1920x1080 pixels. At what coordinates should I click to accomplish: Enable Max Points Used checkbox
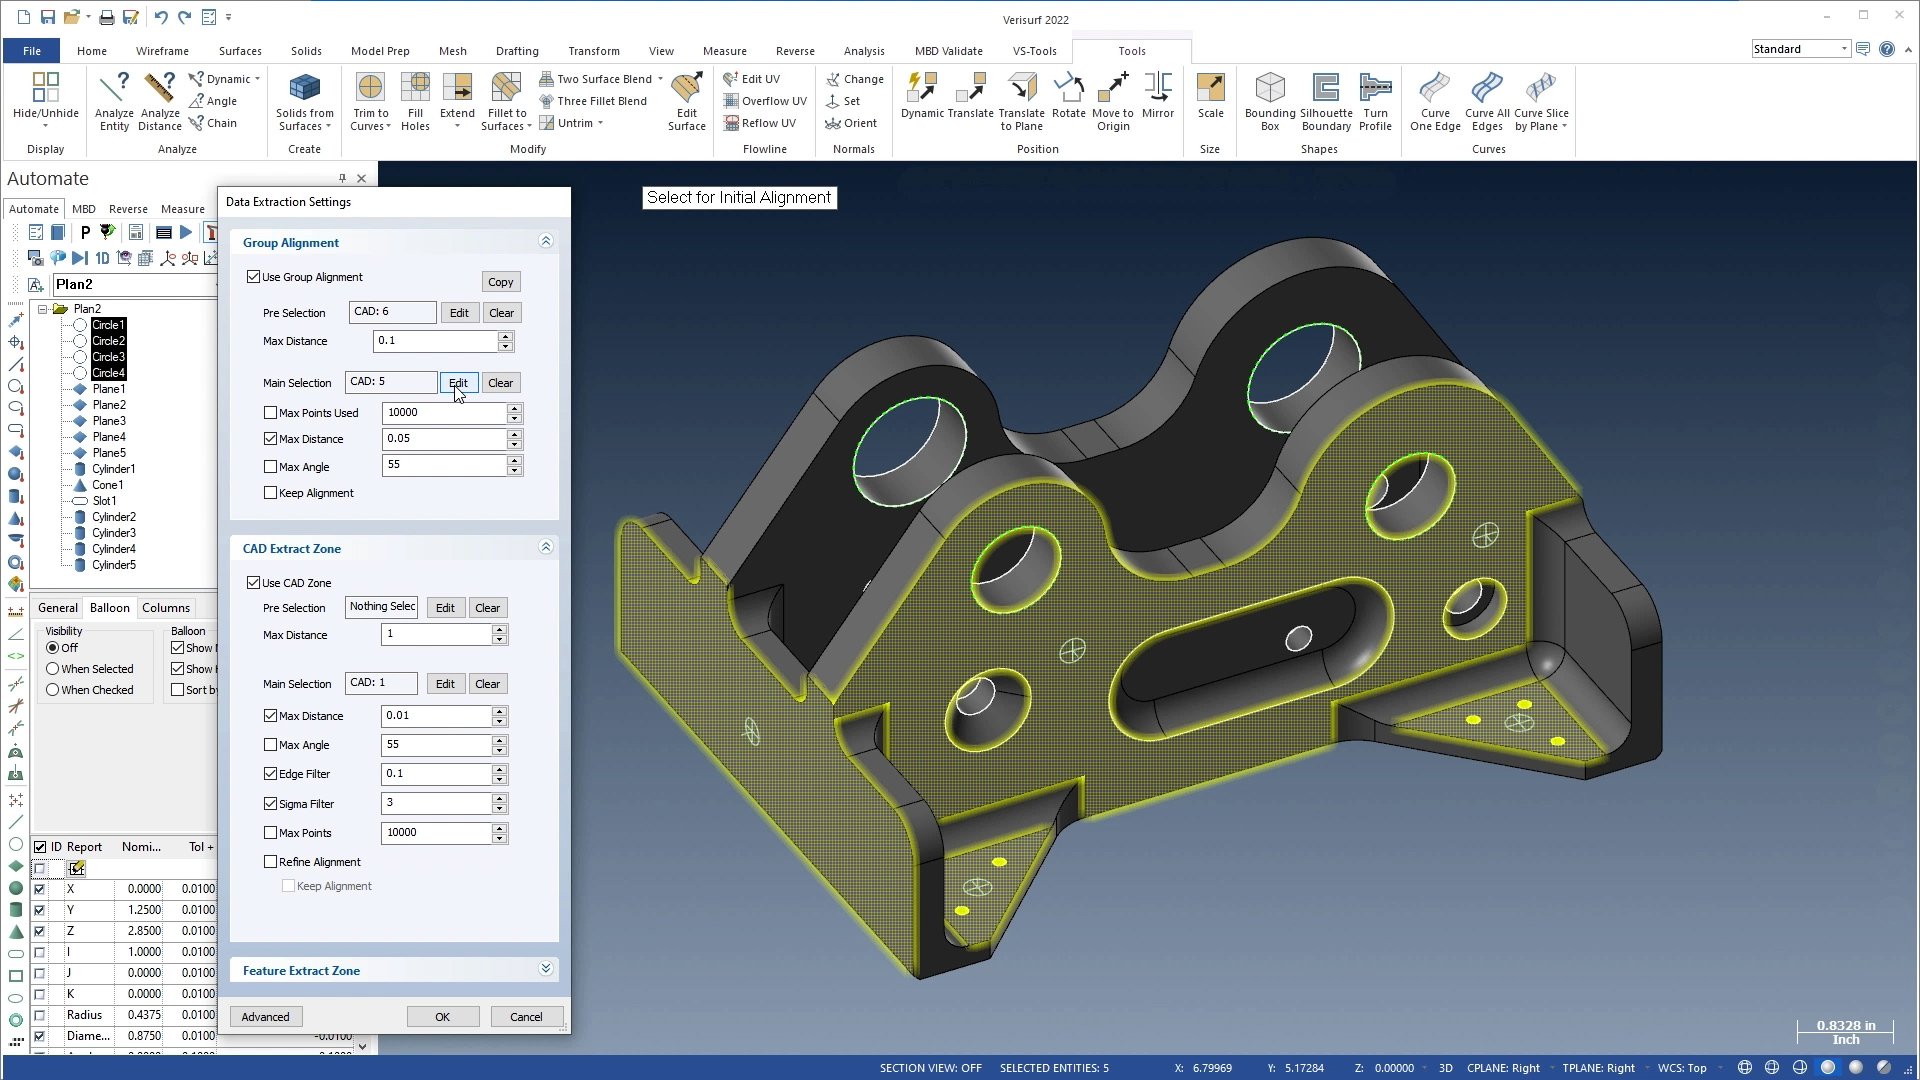(270, 412)
